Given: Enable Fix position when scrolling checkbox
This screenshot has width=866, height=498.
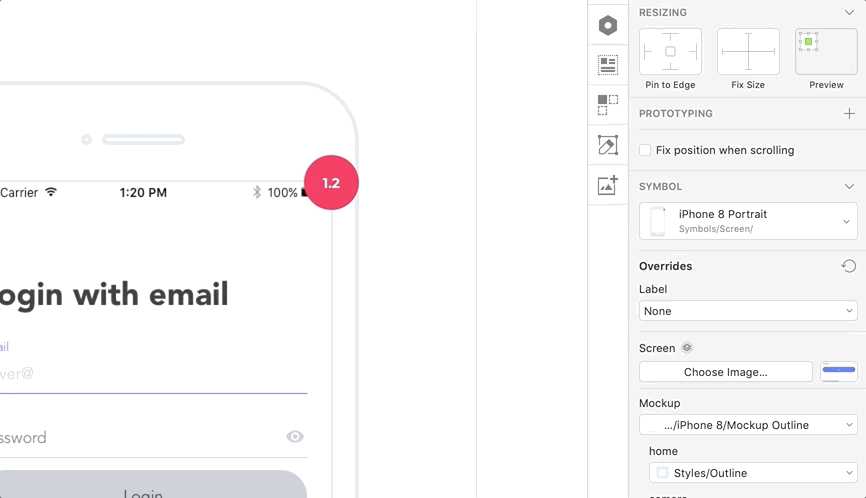Looking at the screenshot, I should click(x=645, y=150).
